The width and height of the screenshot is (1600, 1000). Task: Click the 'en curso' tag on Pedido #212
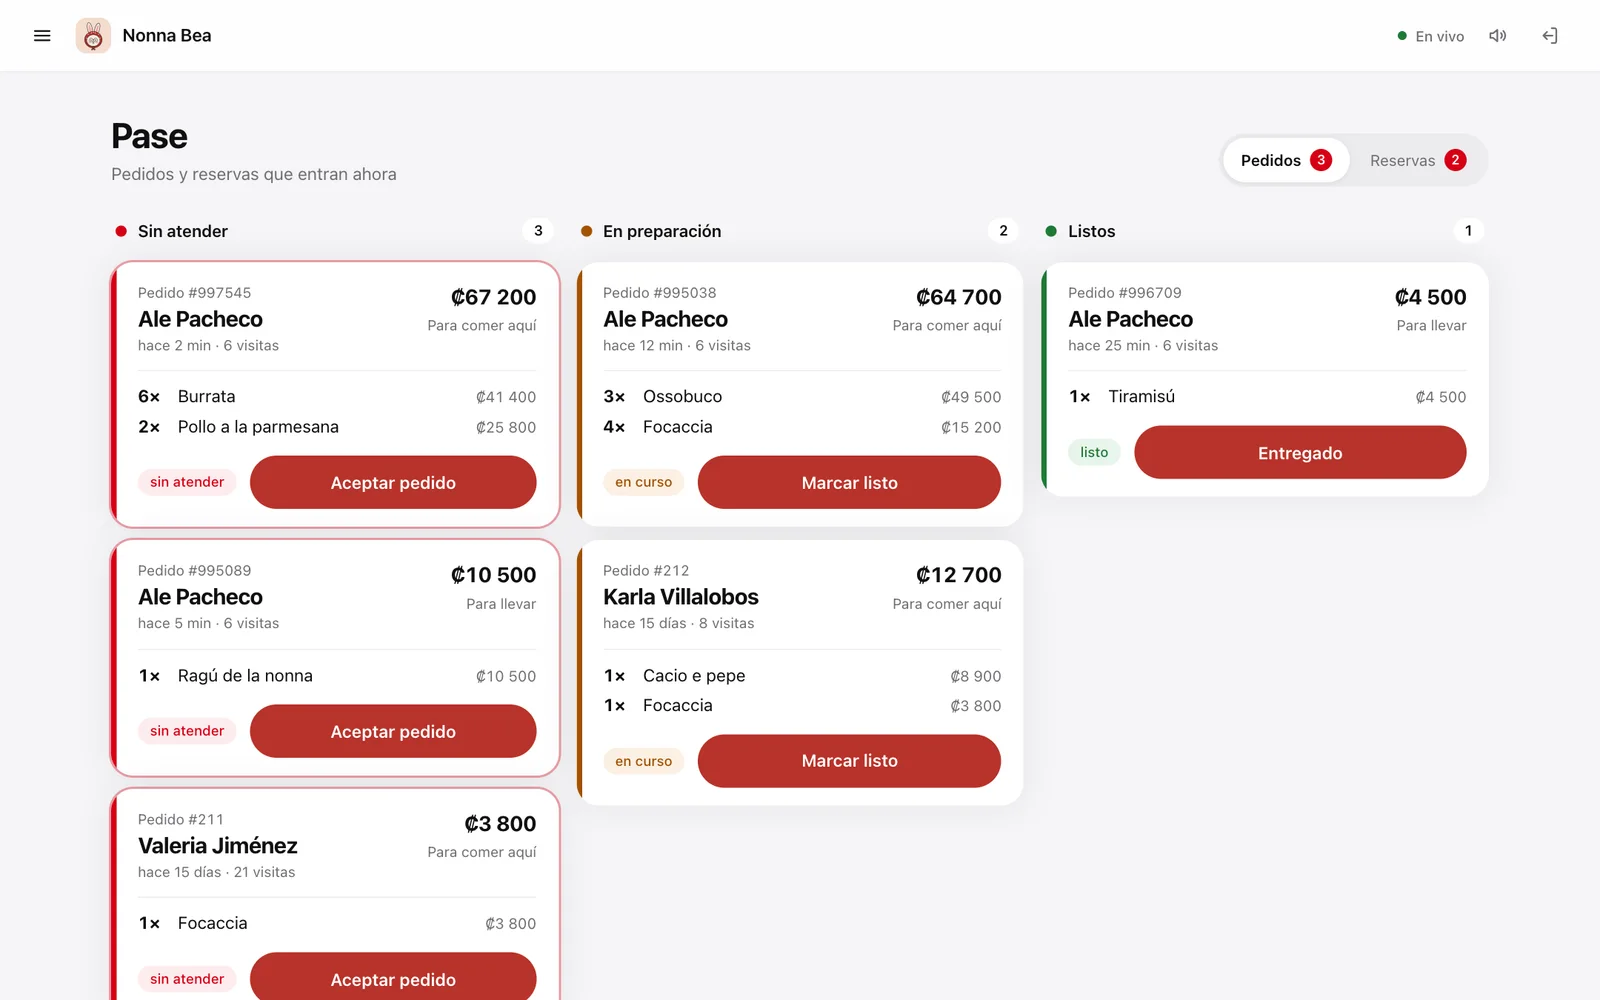coord(643,761)
